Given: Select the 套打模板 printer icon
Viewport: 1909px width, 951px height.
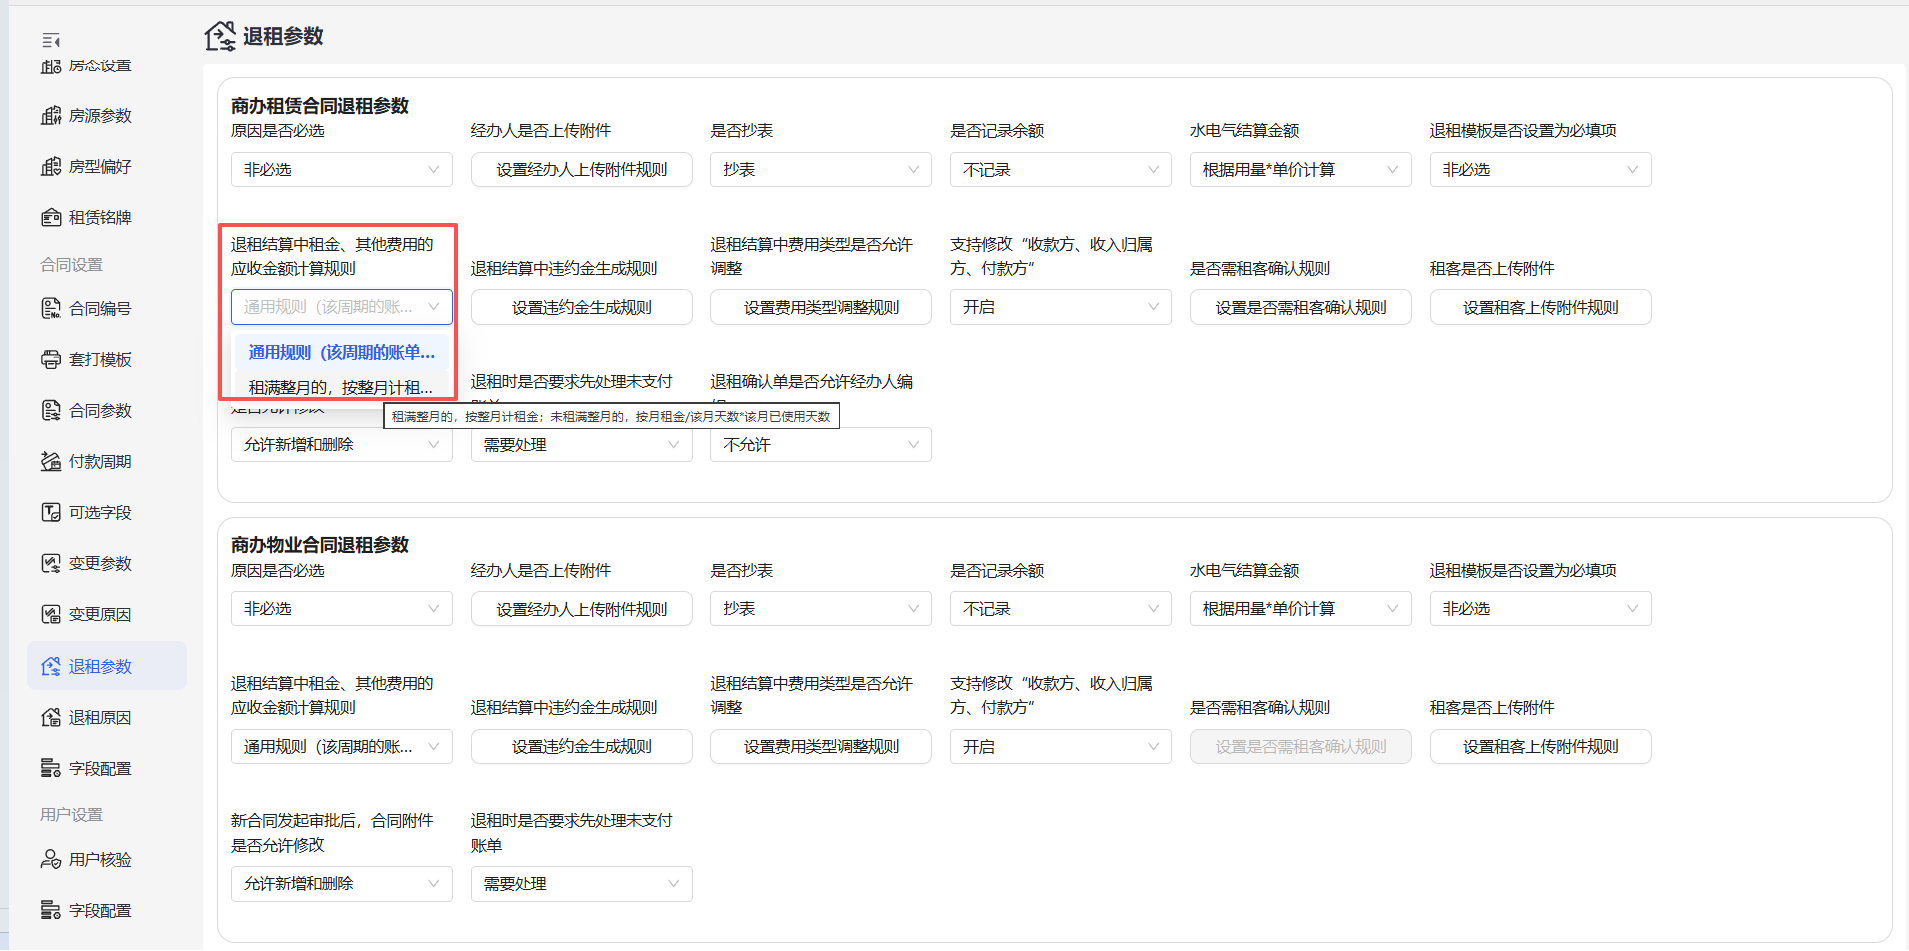Looking at the screenshot, I should (x=51, y=359).
